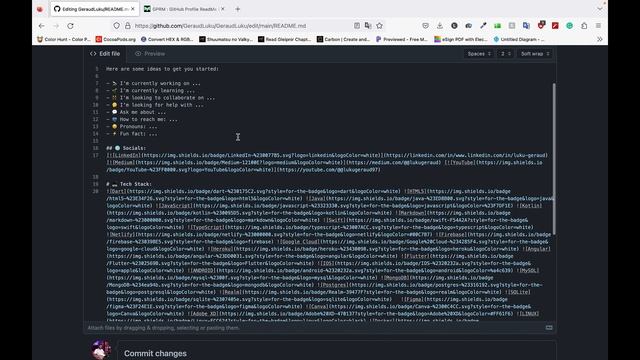The height and width of the screenshot is (360, 640).
Task: Open the eSign PDF with Elec bookmark
Action: pos(461,39)
